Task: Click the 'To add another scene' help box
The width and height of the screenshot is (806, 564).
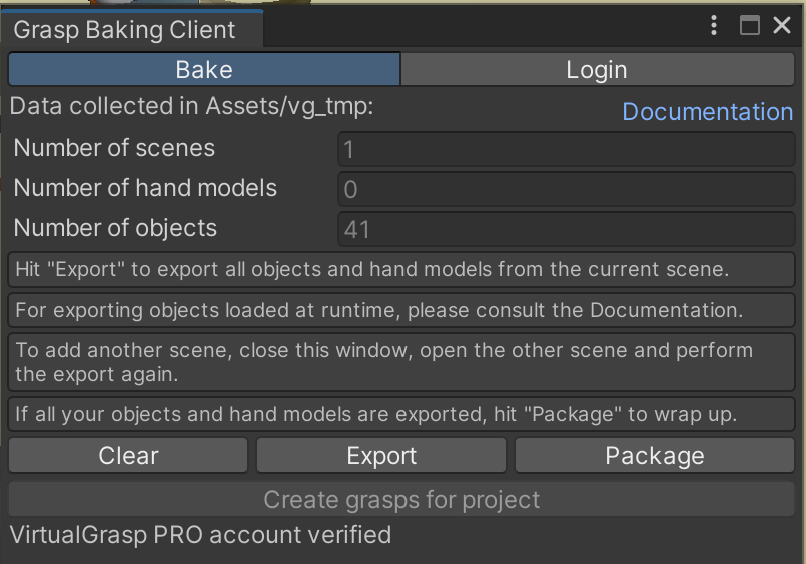Action: coord(401,362)
